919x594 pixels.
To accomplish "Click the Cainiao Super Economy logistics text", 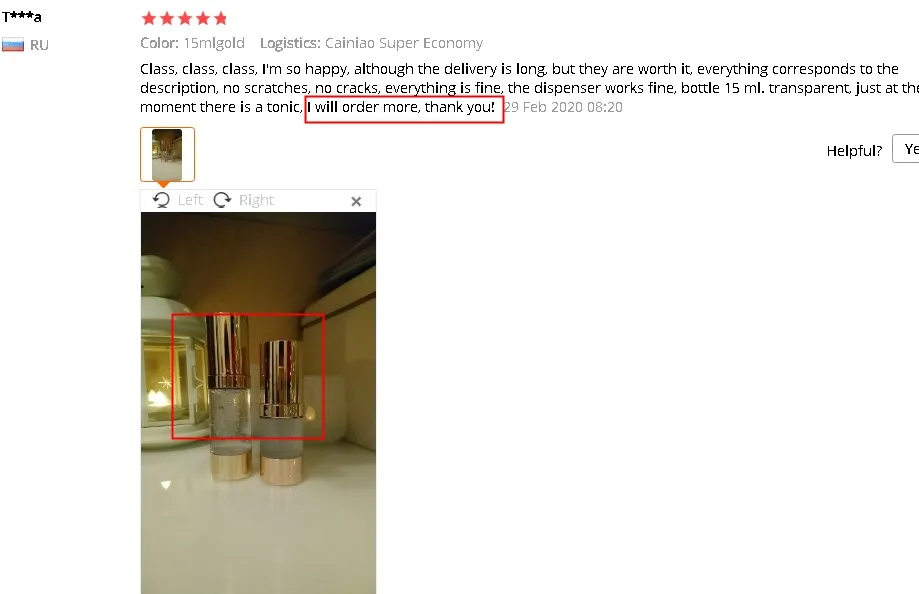I will click(404, 43).
